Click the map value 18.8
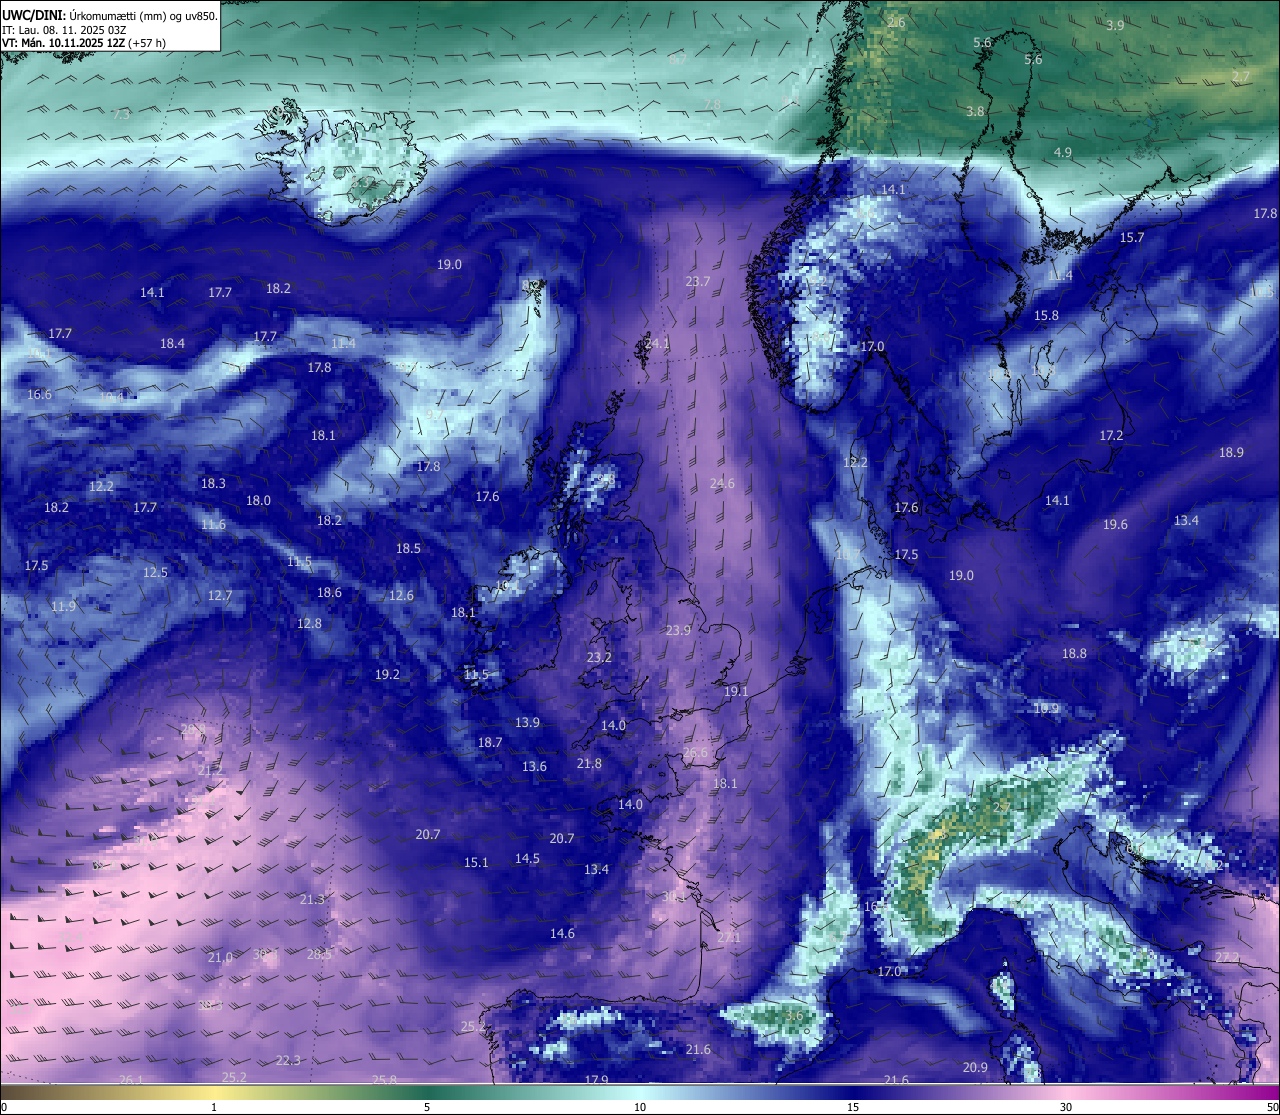The width and height of the screenshot is (1280, 1115). (1074, 653)
